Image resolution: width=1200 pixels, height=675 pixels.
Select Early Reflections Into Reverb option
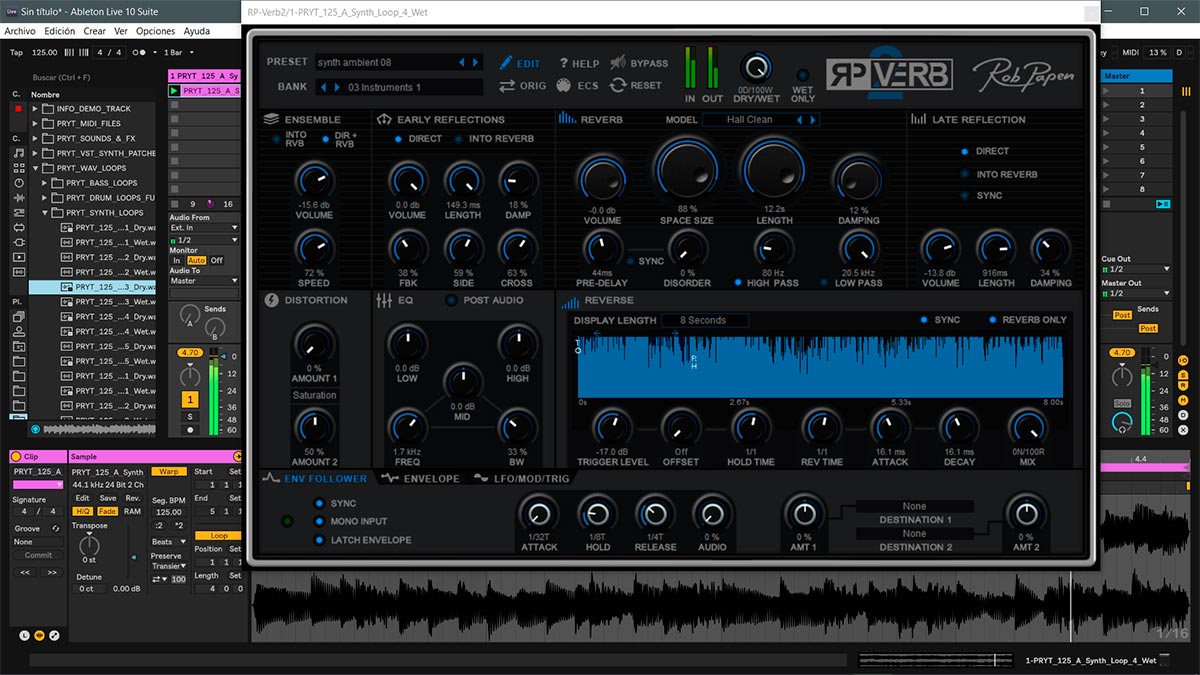click(458, 139)
